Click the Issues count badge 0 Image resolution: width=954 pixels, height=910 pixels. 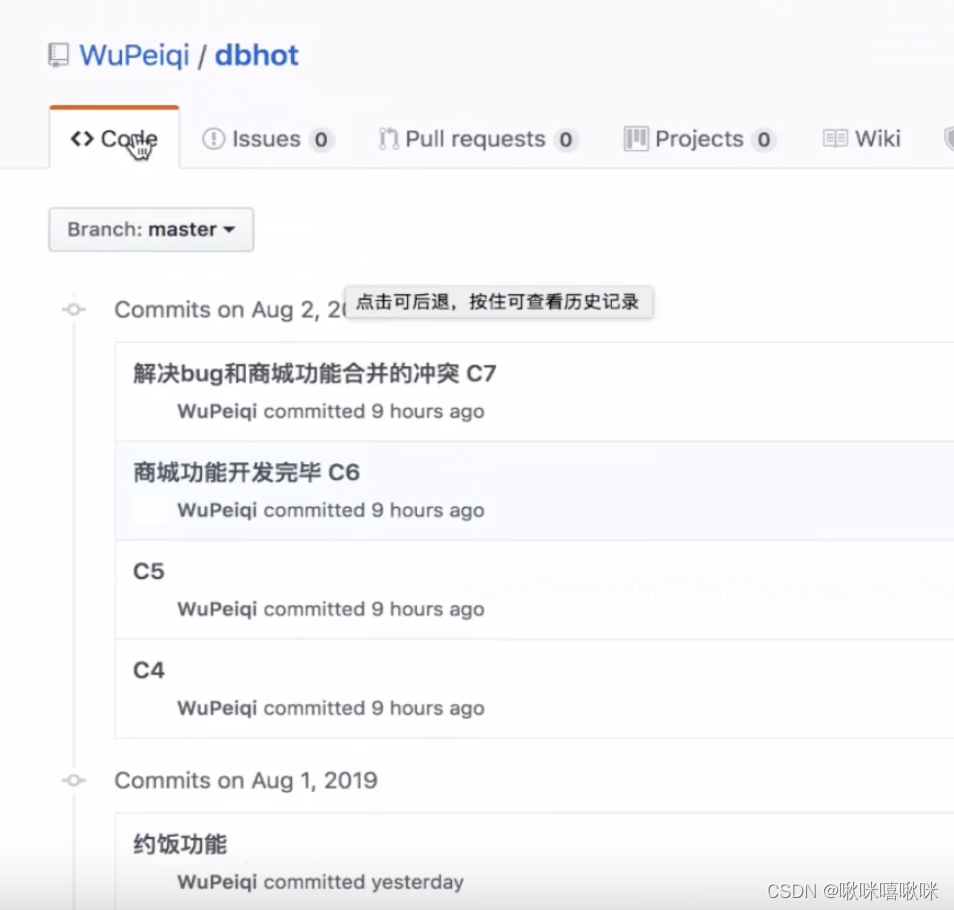point(321,140)
